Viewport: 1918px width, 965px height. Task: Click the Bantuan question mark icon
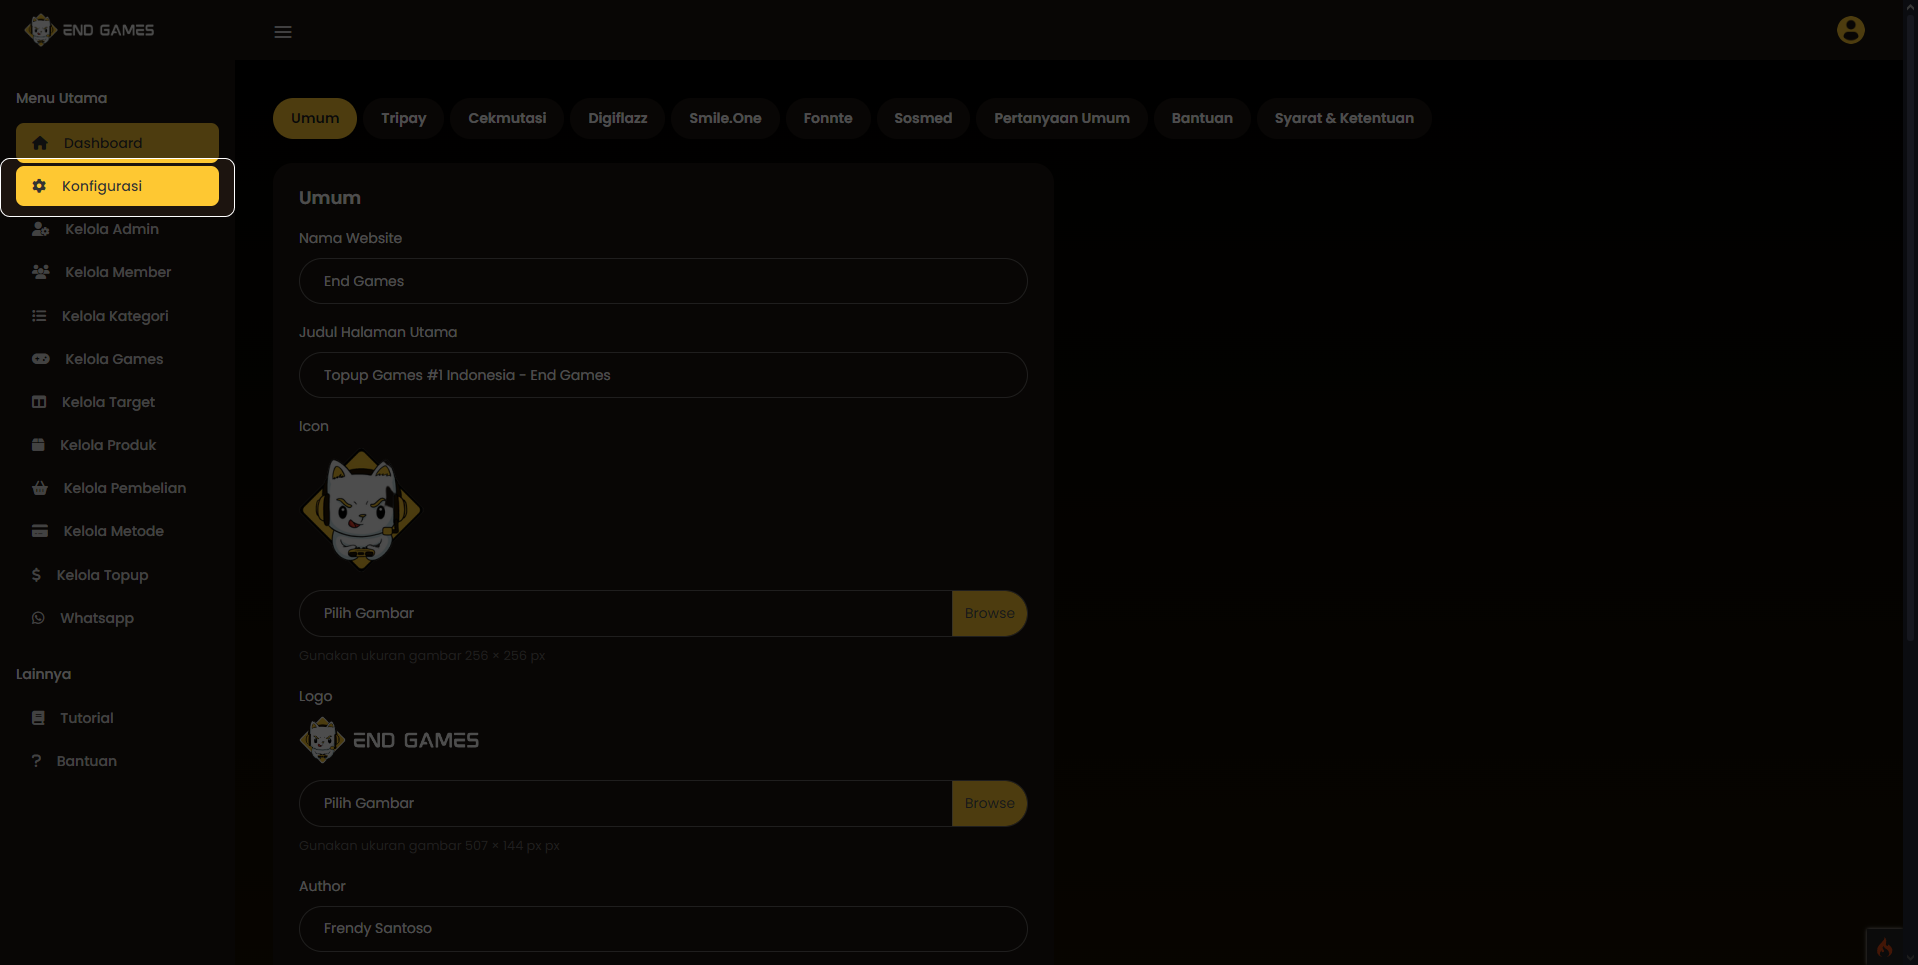click(36, 761)
